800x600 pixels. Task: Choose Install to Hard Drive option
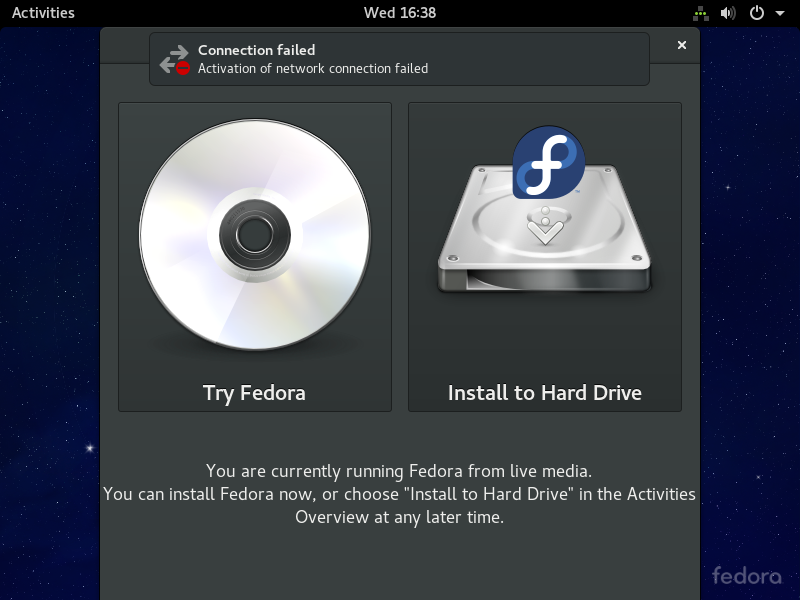point(545,257)
